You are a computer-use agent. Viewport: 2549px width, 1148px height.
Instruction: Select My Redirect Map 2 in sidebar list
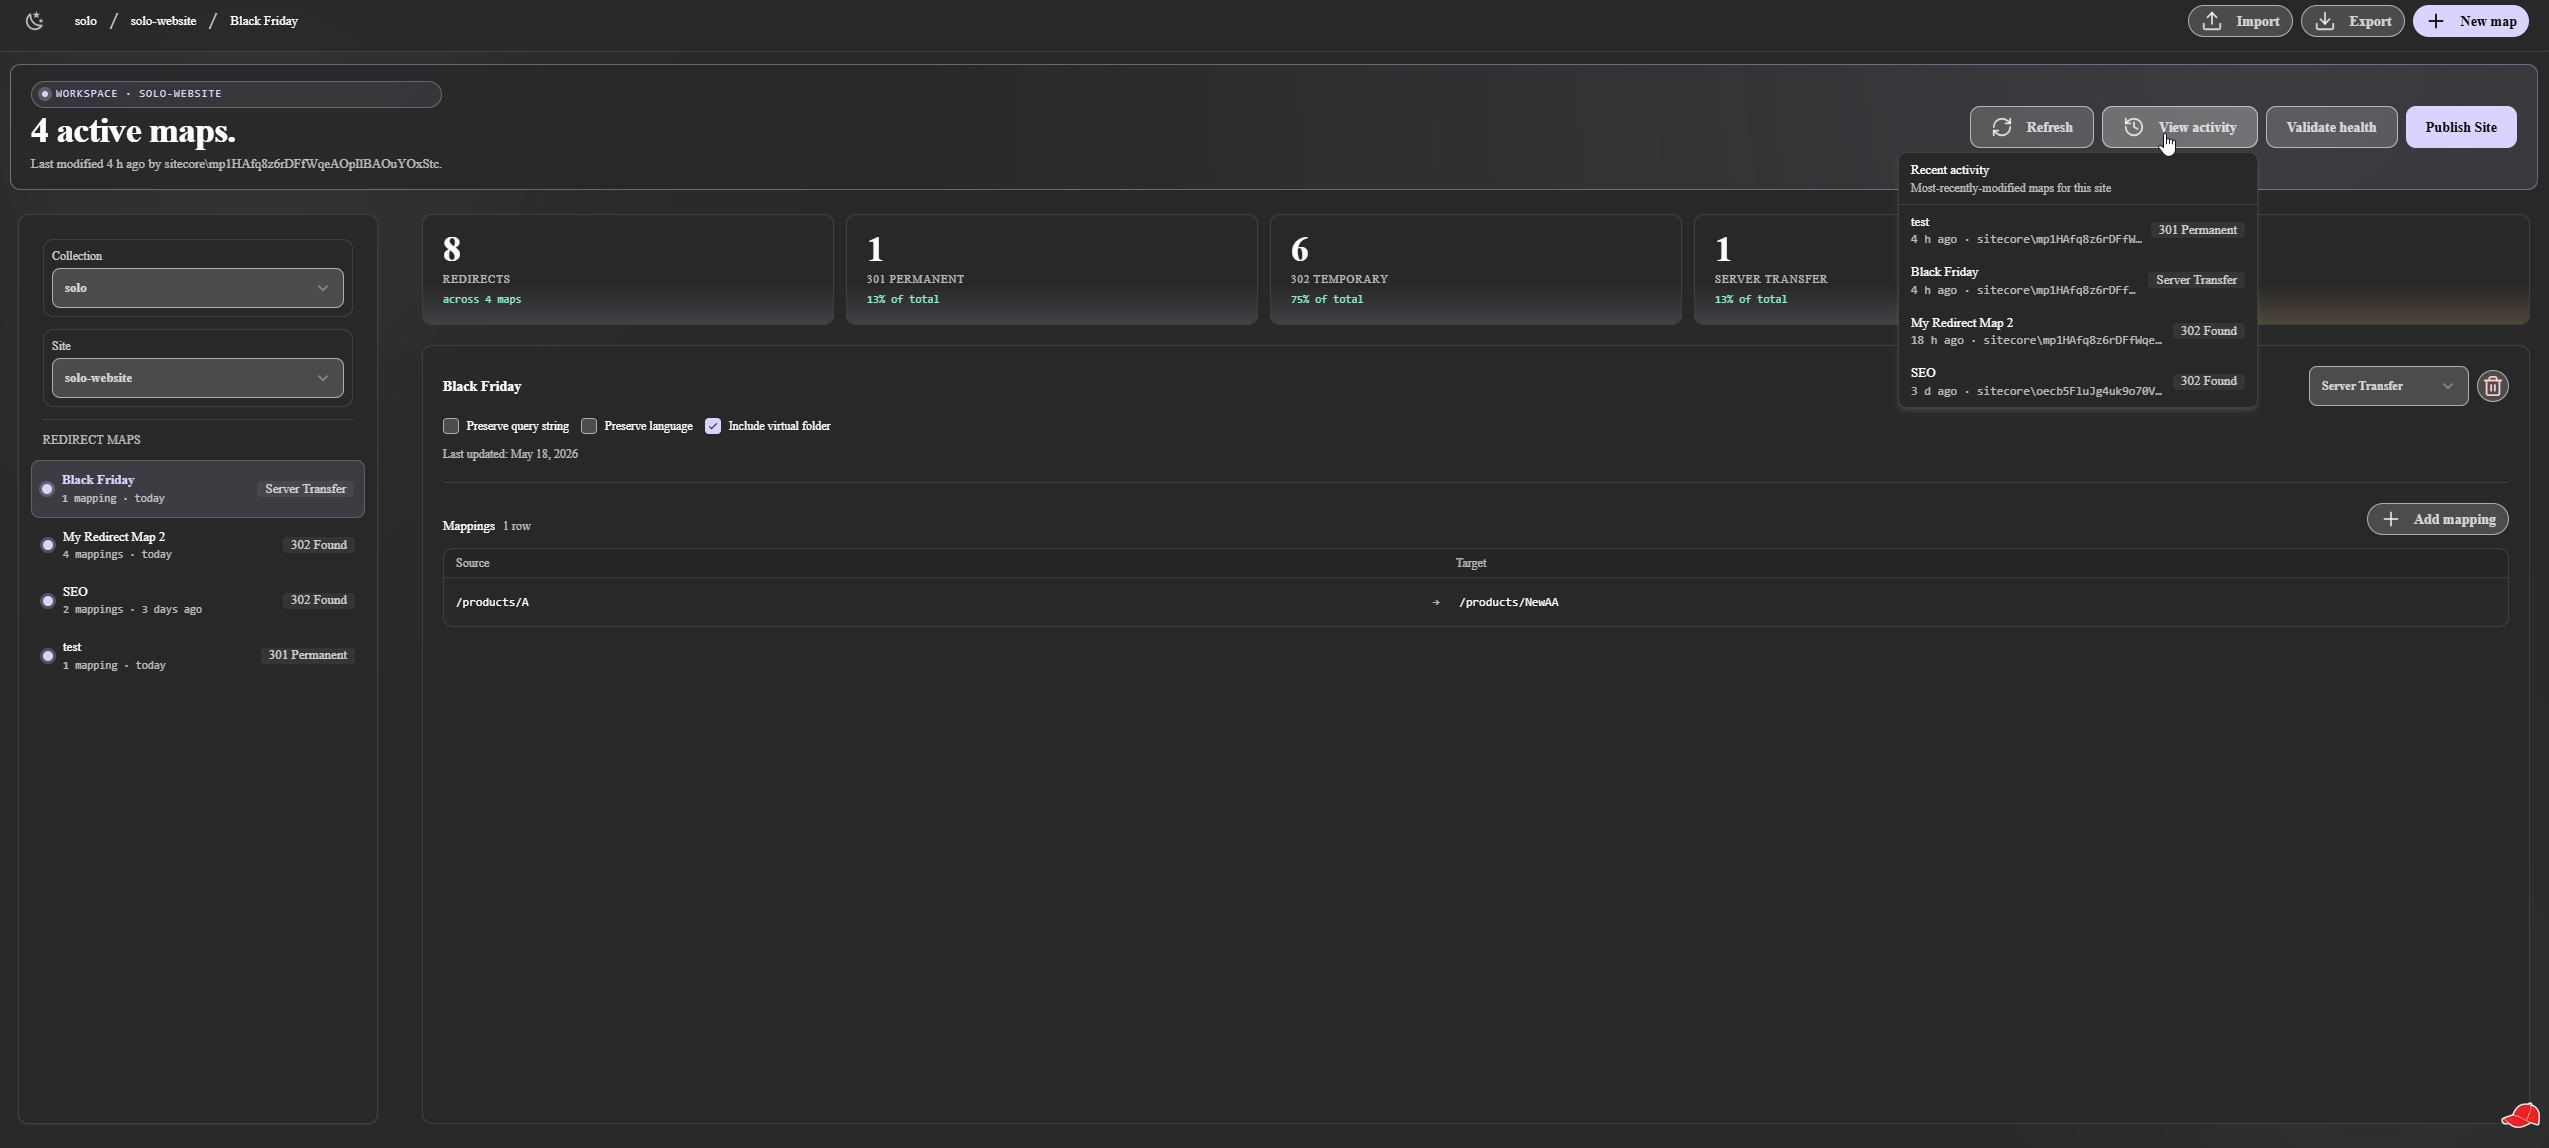[x=198, y=545]
